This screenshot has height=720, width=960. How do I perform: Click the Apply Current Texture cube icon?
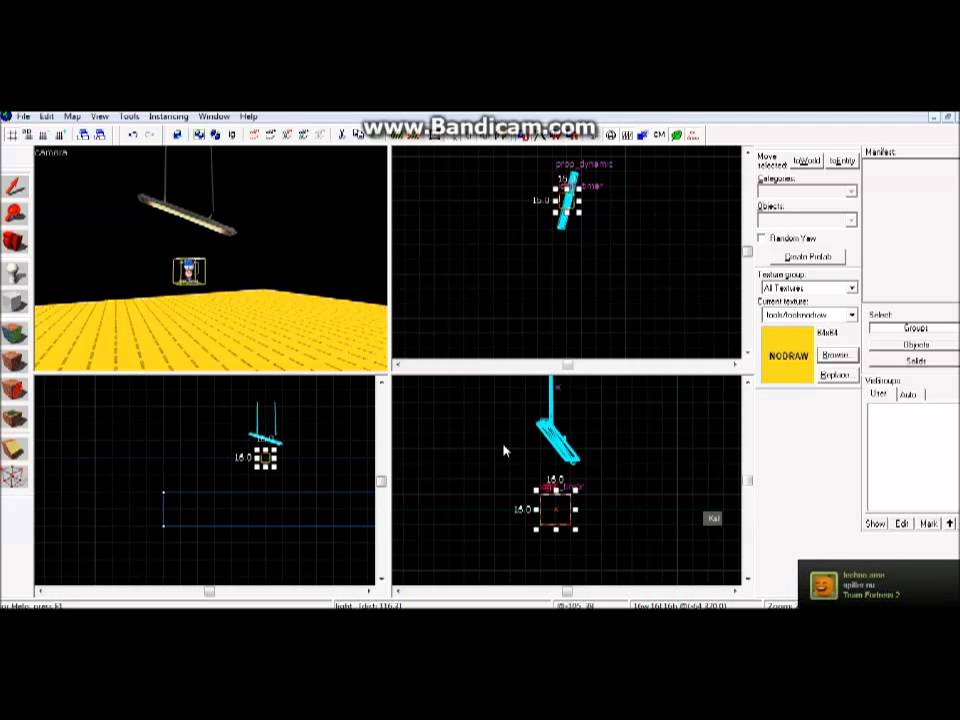[16, 362]
